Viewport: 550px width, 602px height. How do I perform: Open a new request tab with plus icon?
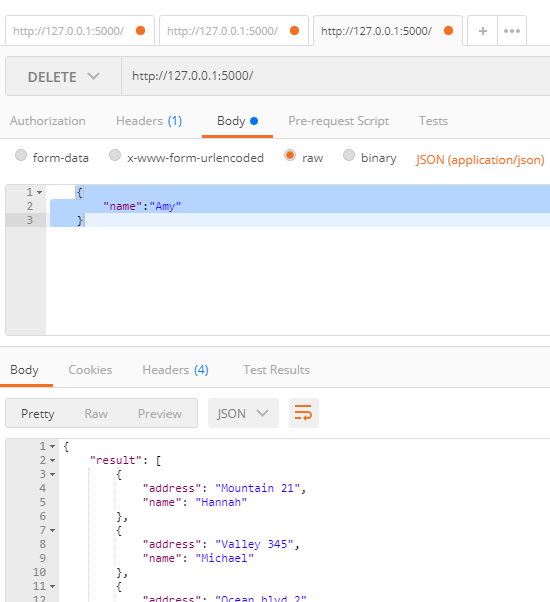[482, 31]
